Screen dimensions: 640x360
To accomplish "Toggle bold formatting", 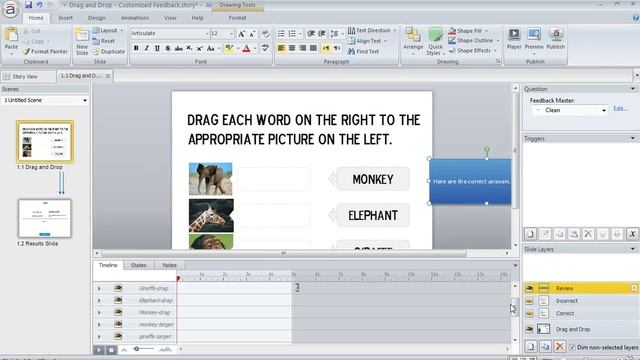I will point(136,48).
